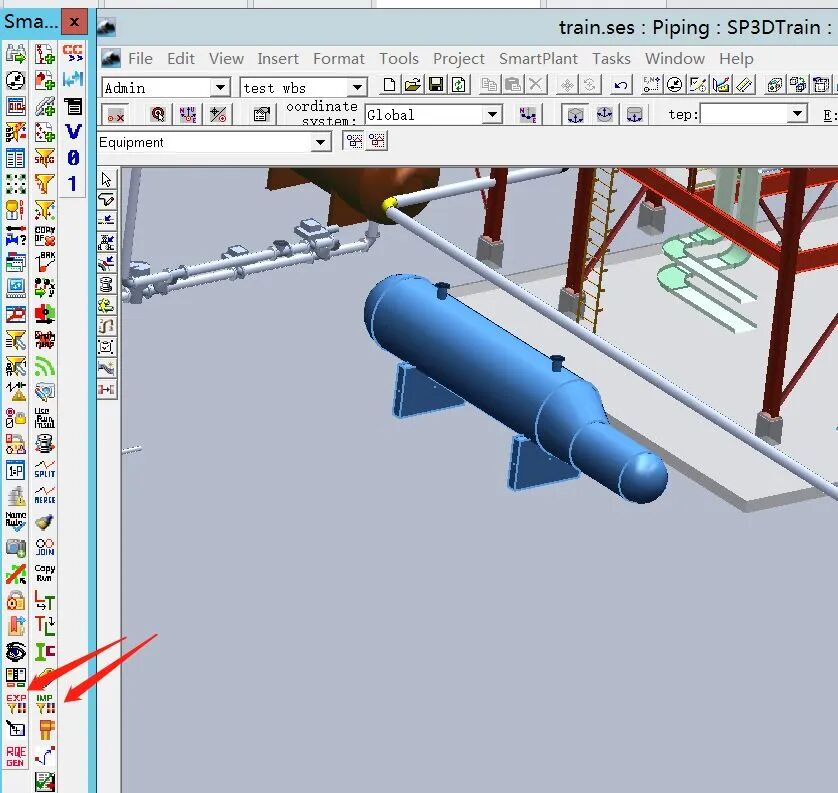This screenshot has height=793, width=838.
Task: Click the camera snapshot icon in sidebar
Action: [16, 547]
